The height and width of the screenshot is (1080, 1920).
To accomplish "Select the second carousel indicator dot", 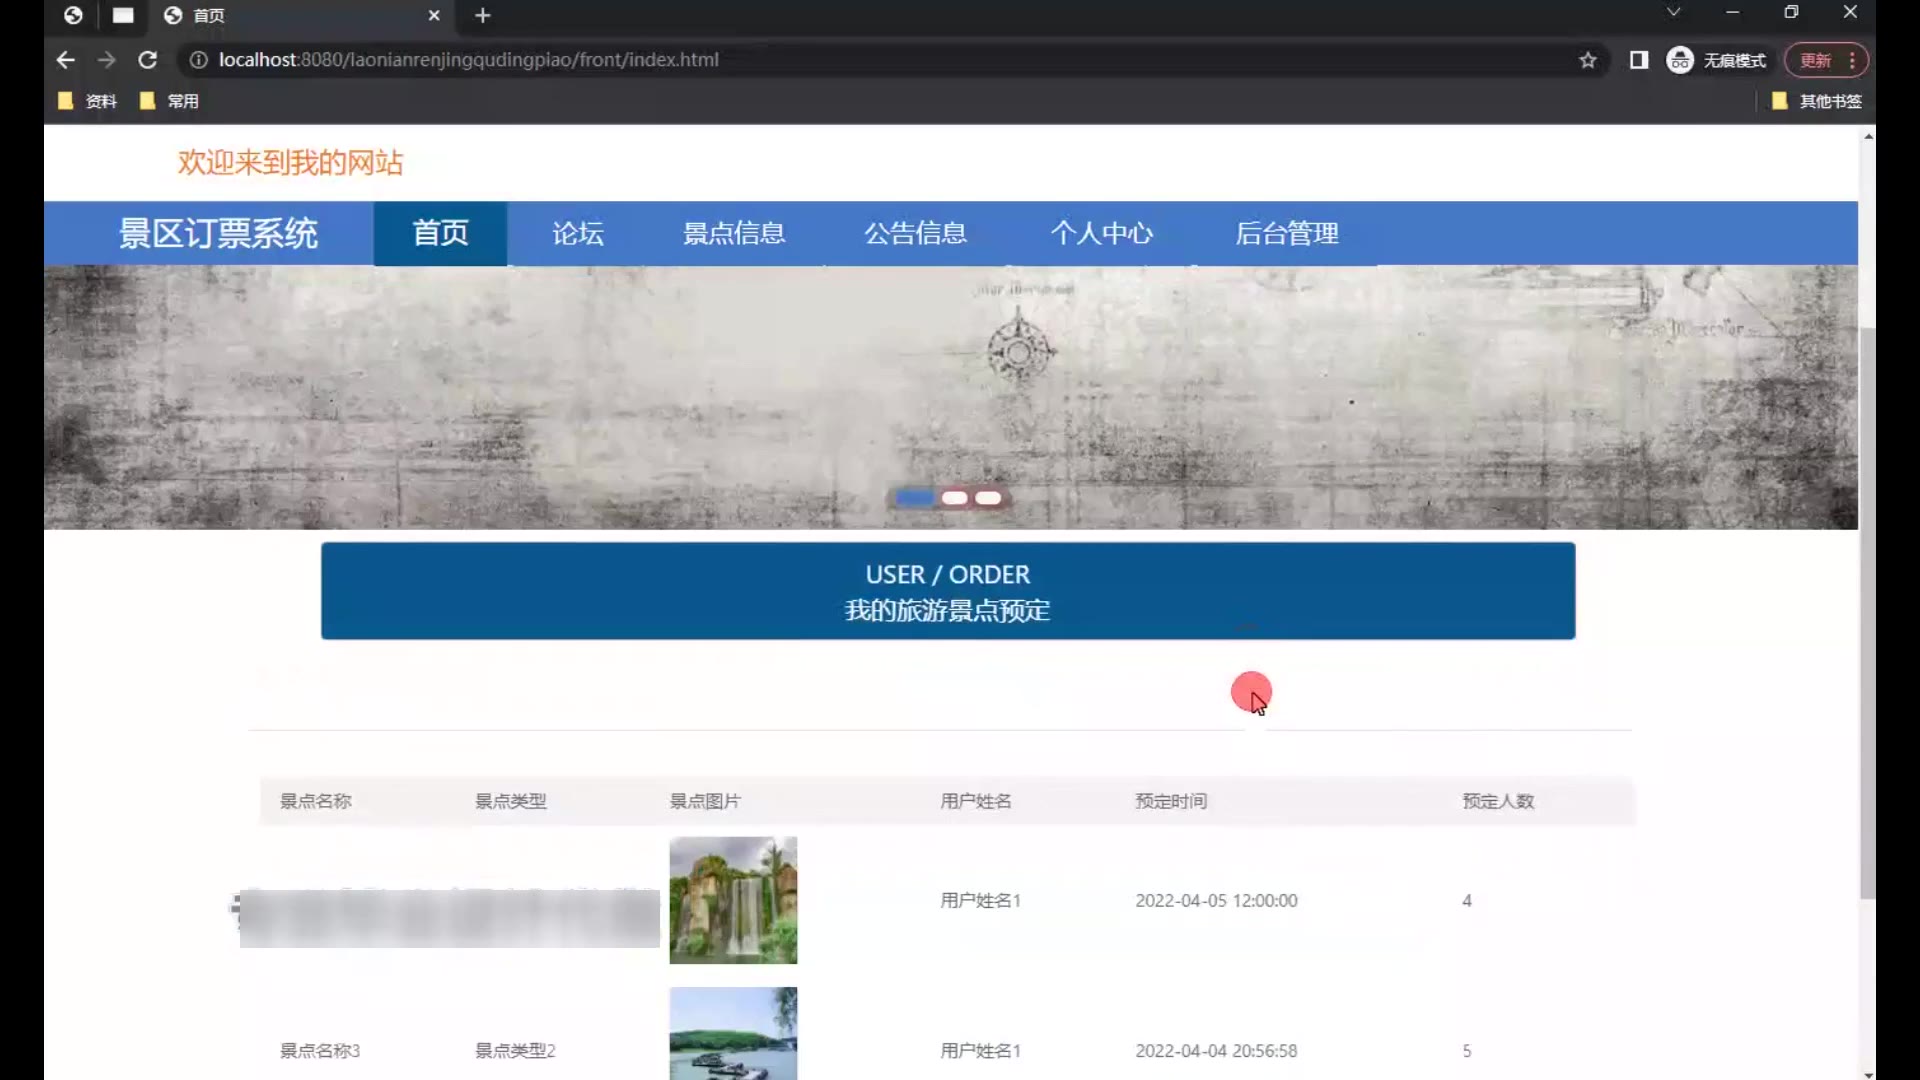I will coord(954,498).
